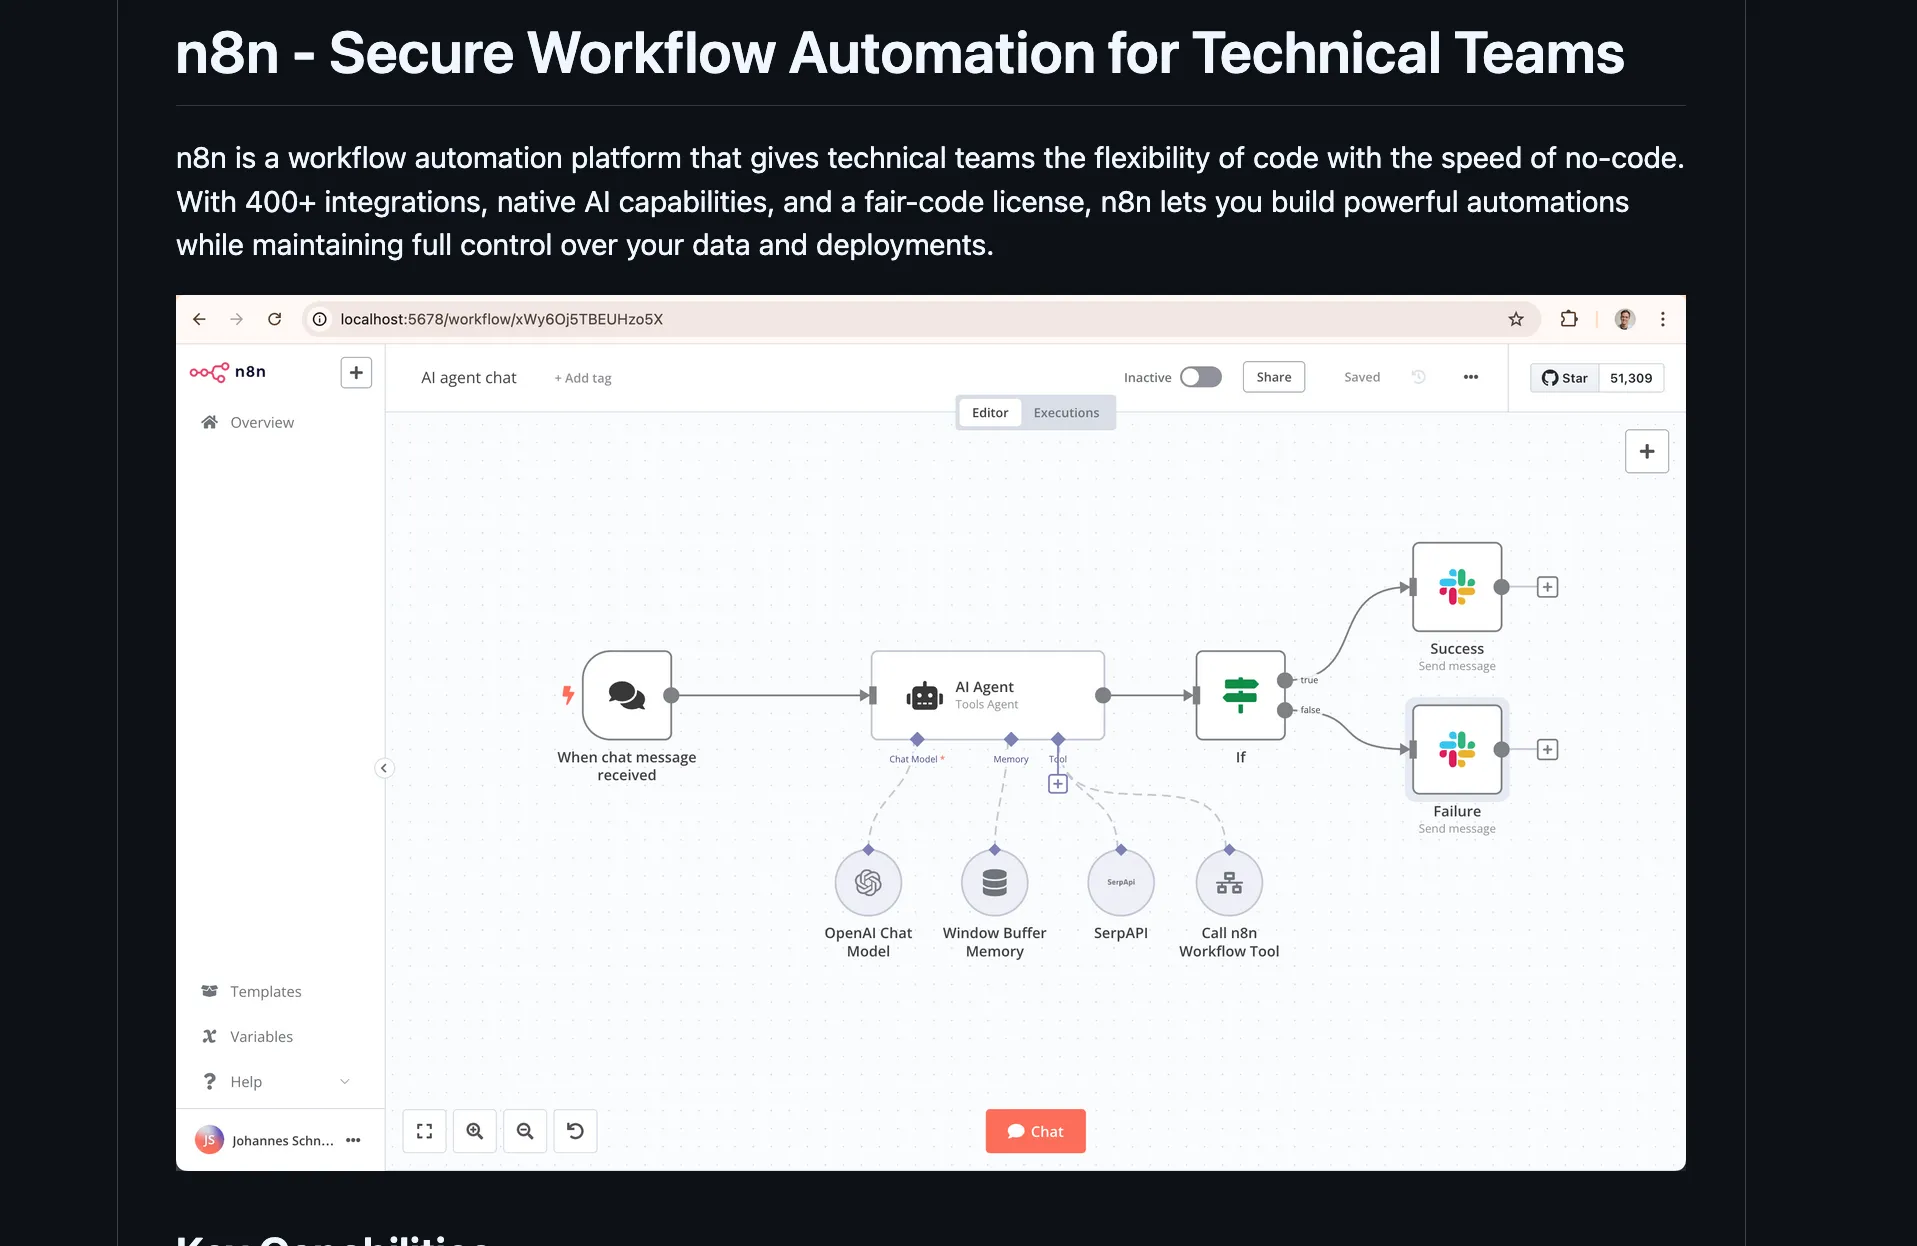Click the plus button beside n8n logo
Image resolution: width=1917 pixels, height=1246 pixels.
coord(356,372)
